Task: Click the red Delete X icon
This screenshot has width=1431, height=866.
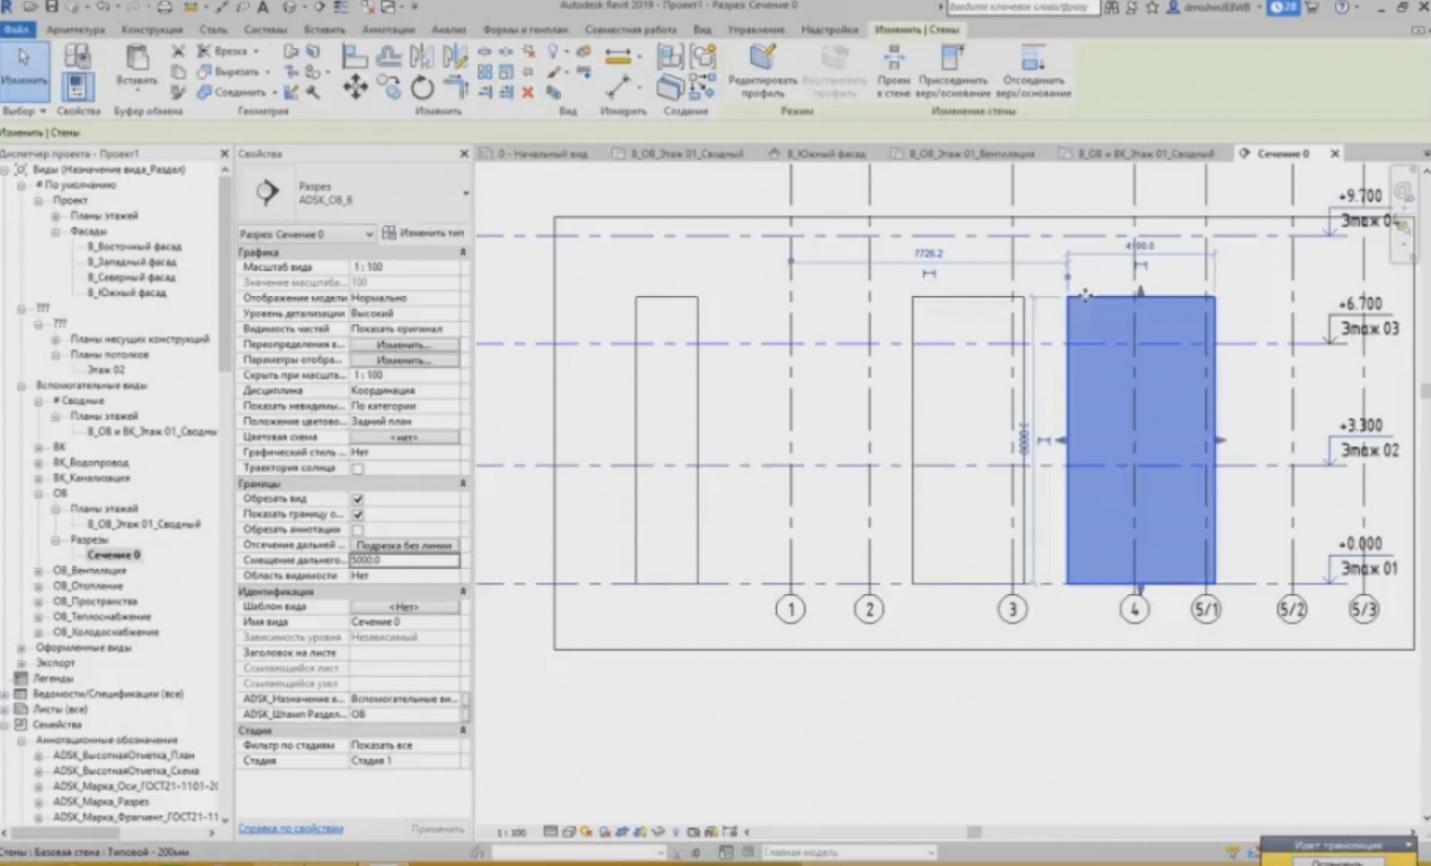Action: point(528,92)
